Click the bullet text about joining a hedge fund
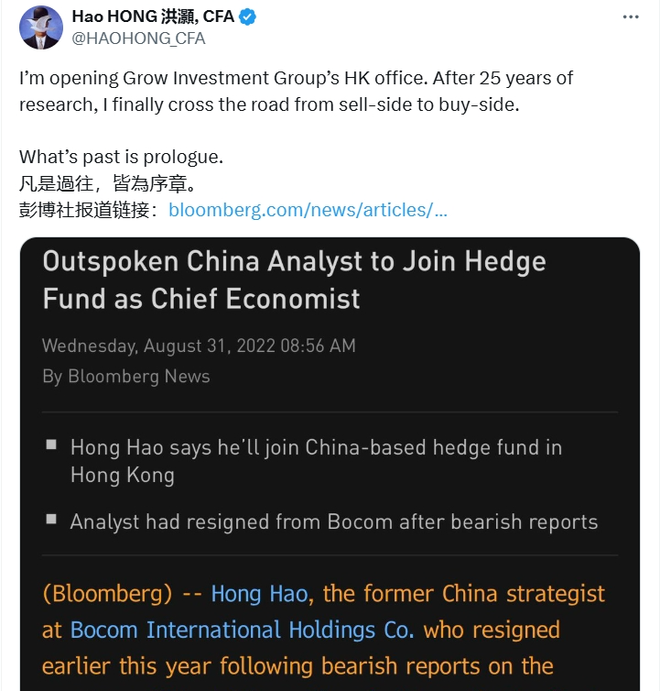Screen dimensions: 660x691 [316, 460]
